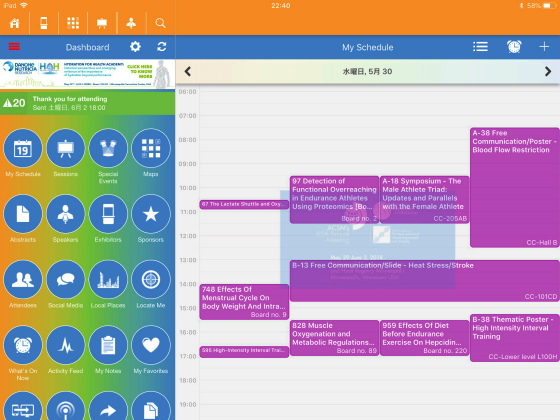Open dashboard settings gear
Screen dimensions: 560x420
click(135, 47)
